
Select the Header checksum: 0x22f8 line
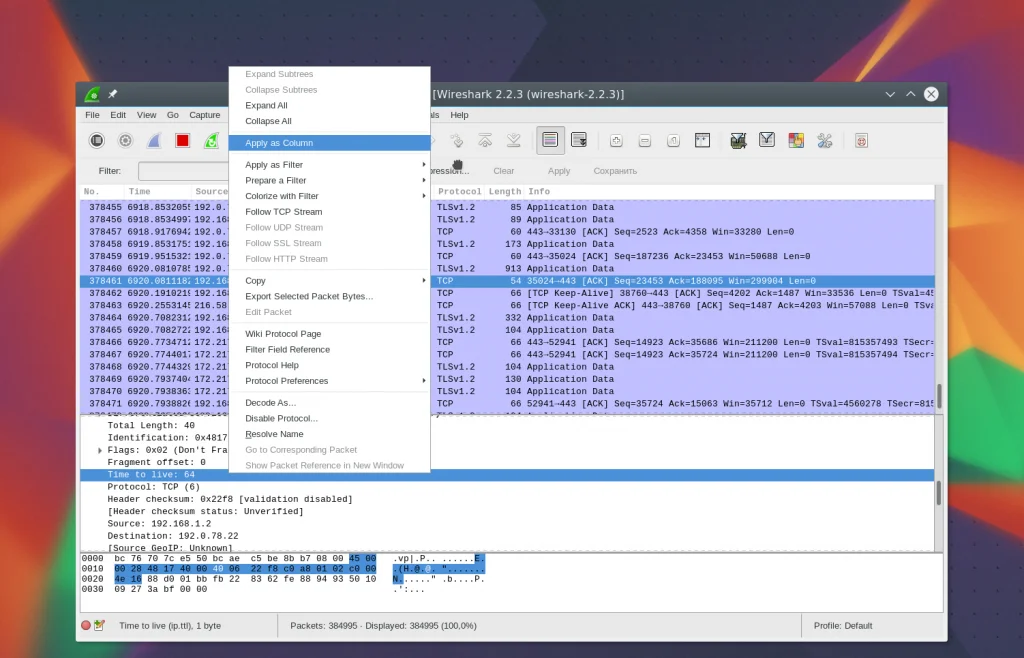(230, 499)
